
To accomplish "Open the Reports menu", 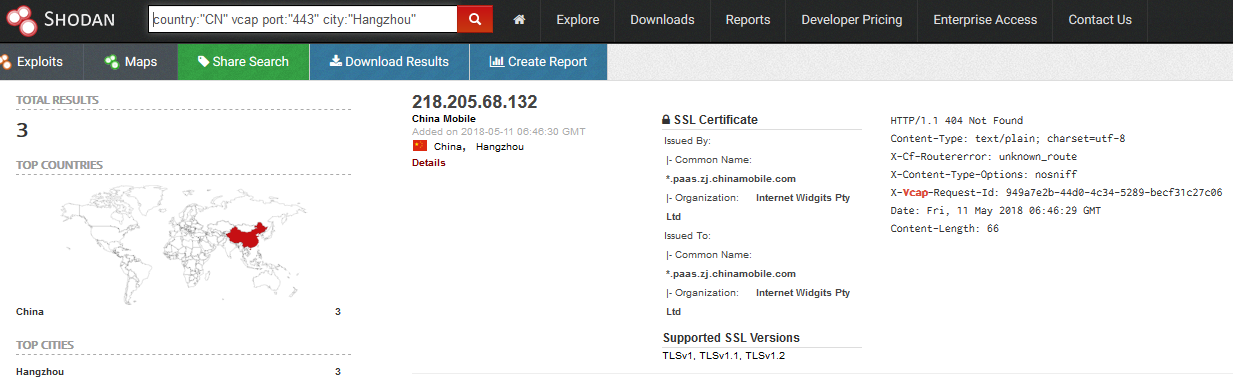I will coord(748,19).
